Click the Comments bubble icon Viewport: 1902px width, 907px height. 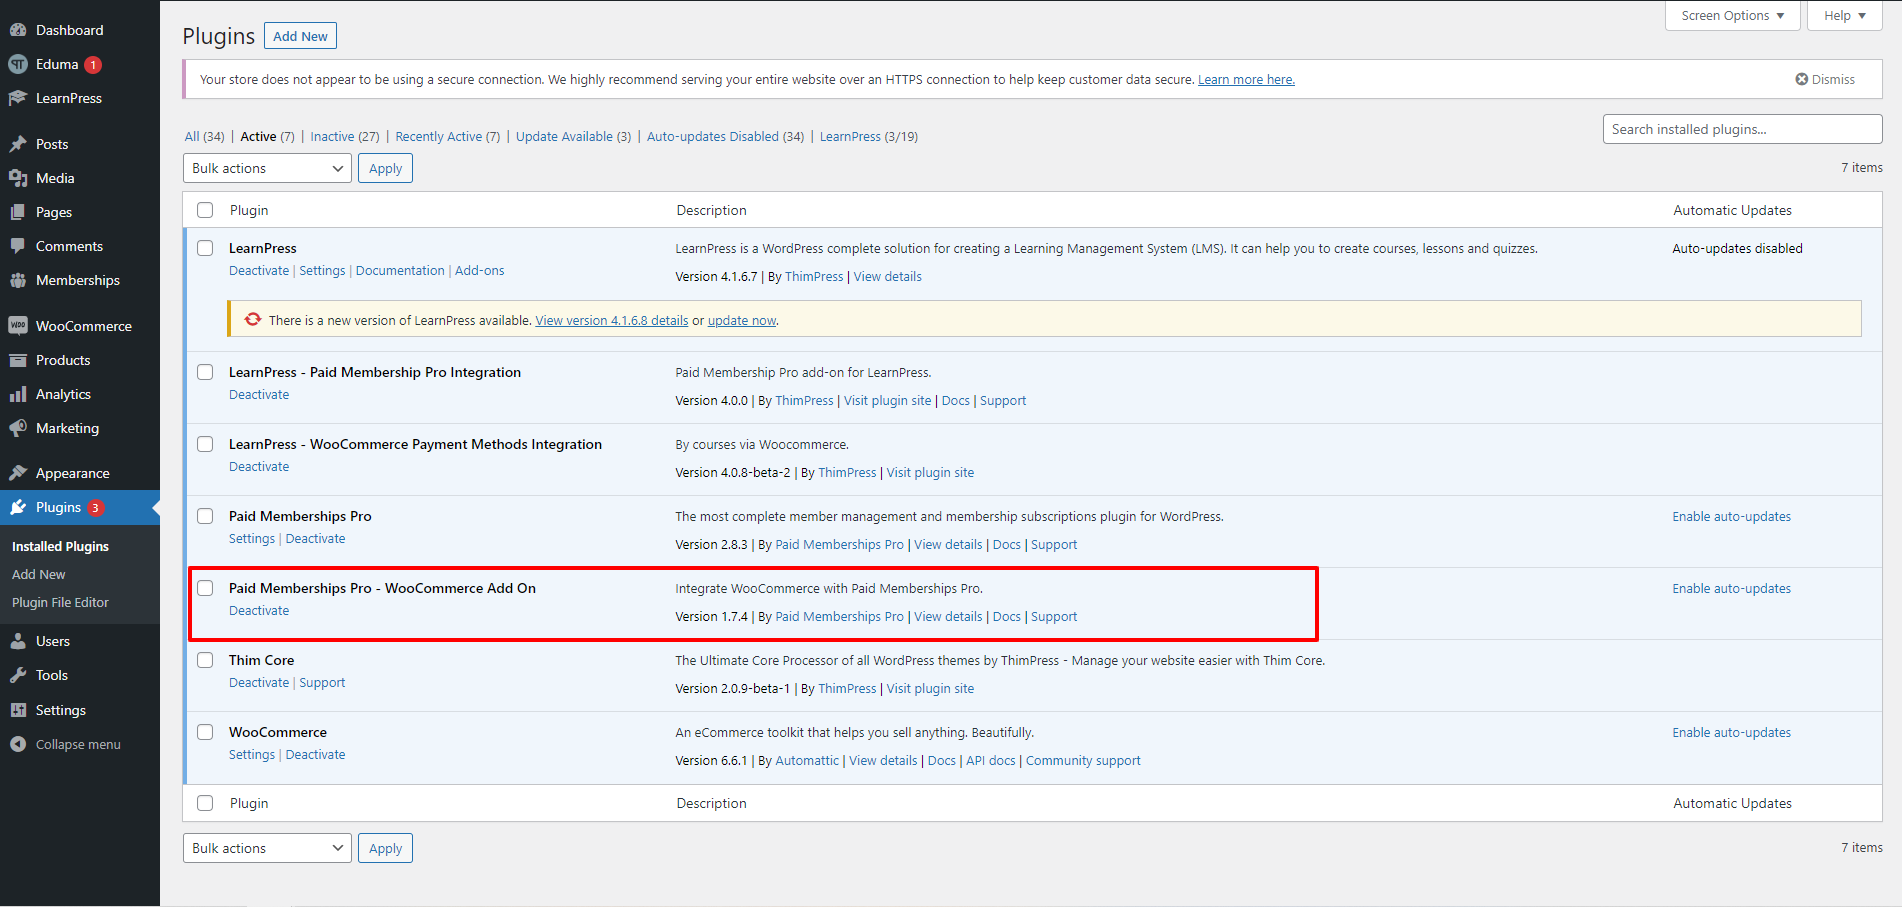click(18, 246)
